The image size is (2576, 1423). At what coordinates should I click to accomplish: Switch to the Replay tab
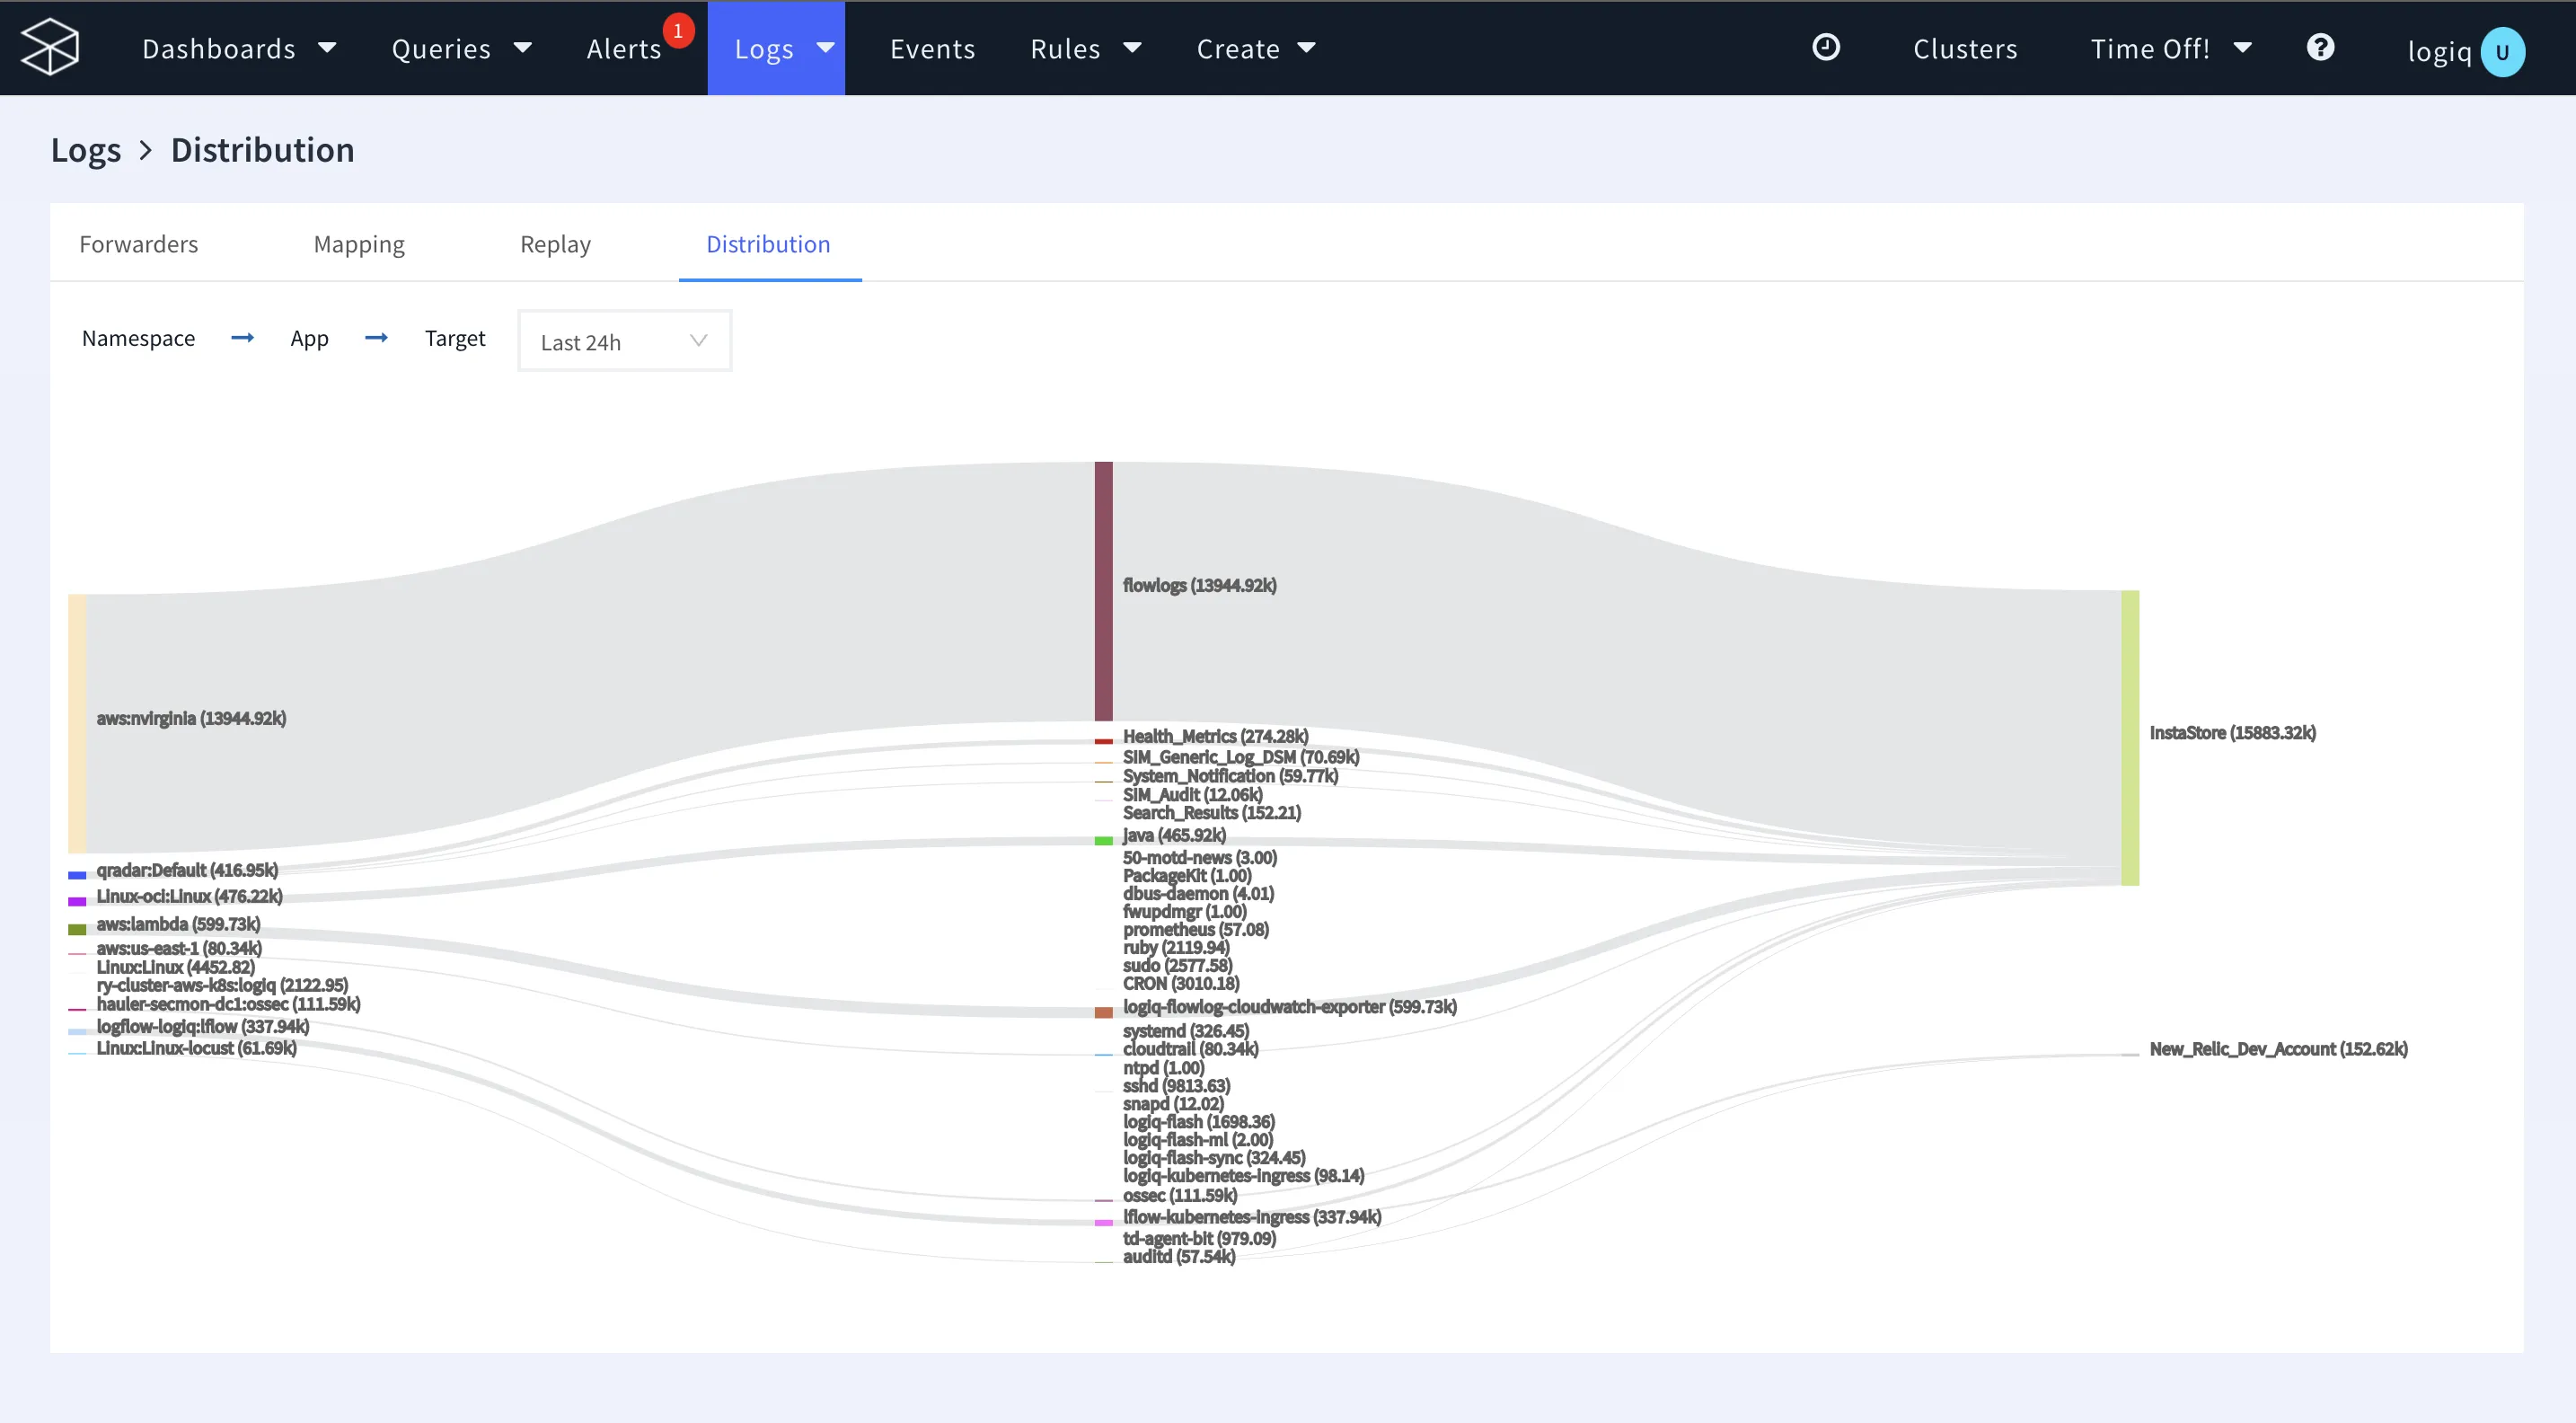555,244
